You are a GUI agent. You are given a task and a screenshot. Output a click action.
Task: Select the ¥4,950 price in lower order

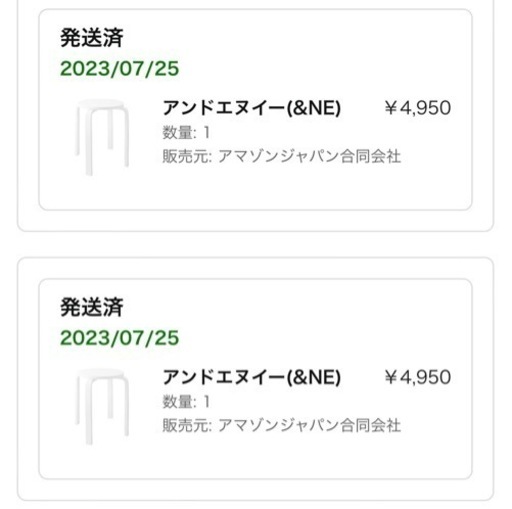pos(418,377)
